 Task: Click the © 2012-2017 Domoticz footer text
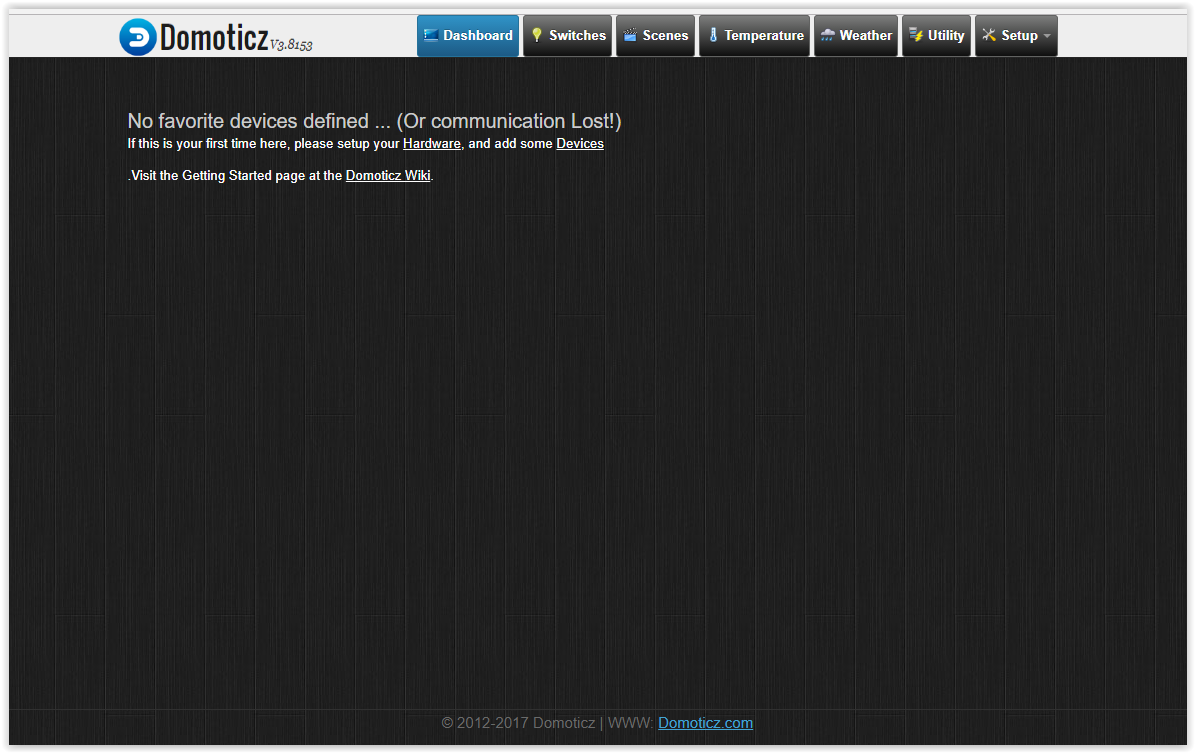pos(518,723)
